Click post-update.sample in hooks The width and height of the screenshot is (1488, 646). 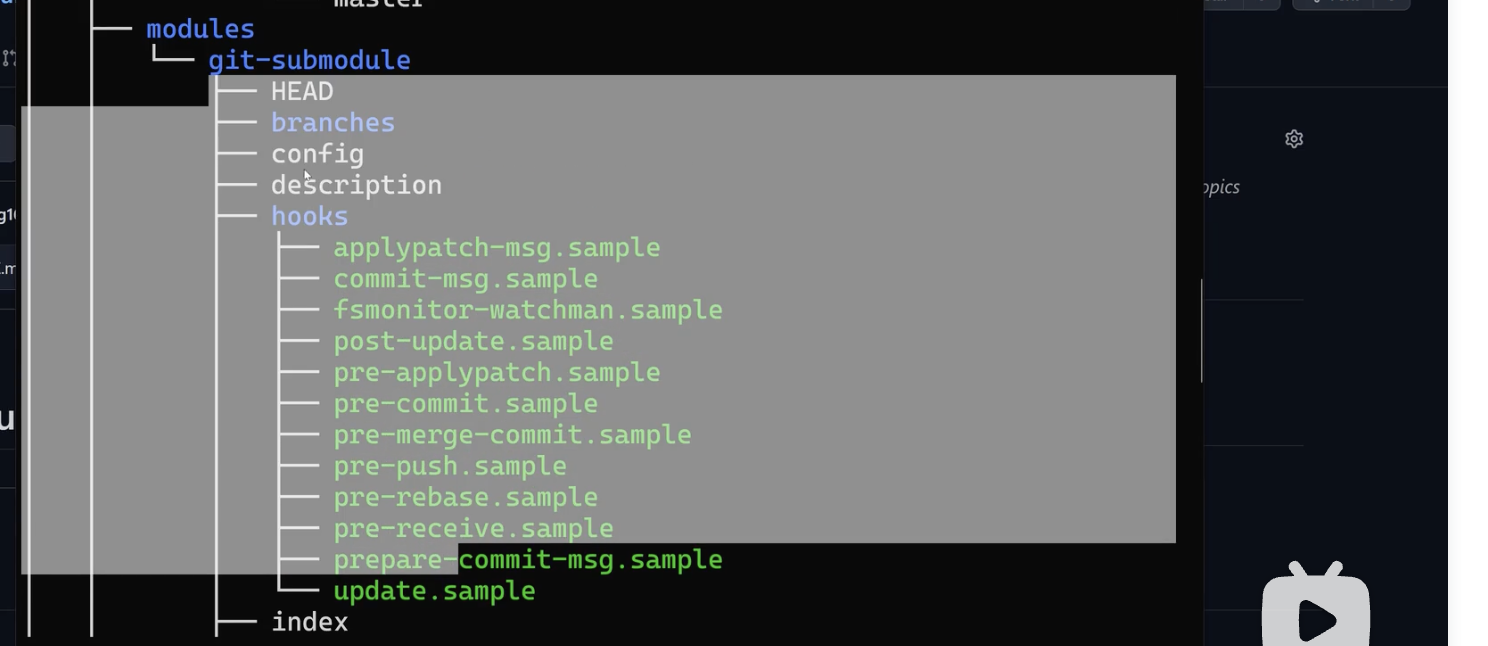point(473,341)
